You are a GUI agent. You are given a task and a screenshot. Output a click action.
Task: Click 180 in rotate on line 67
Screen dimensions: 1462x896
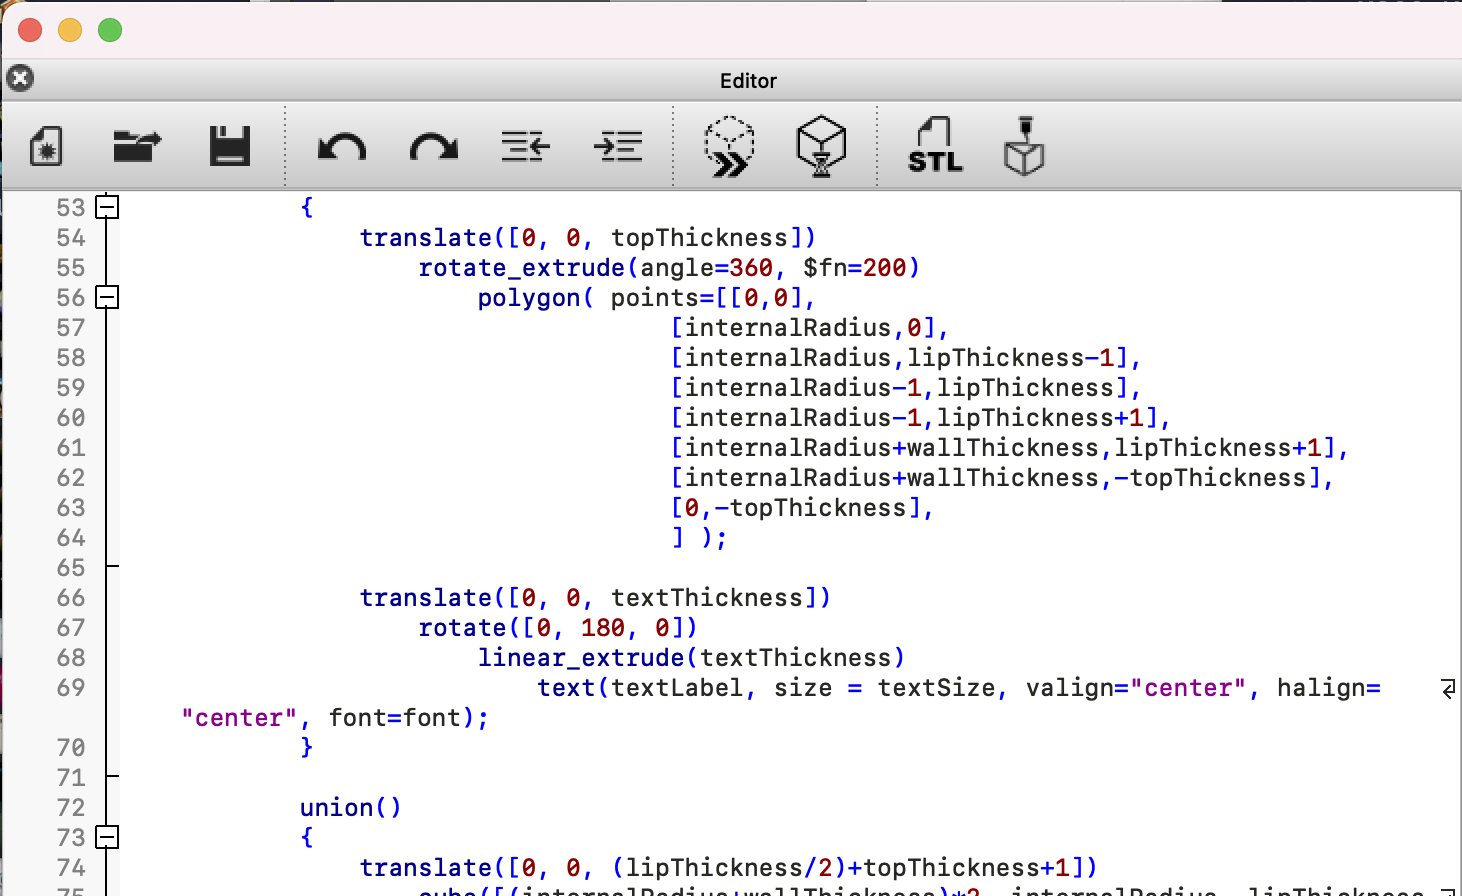tap(603, 628)
